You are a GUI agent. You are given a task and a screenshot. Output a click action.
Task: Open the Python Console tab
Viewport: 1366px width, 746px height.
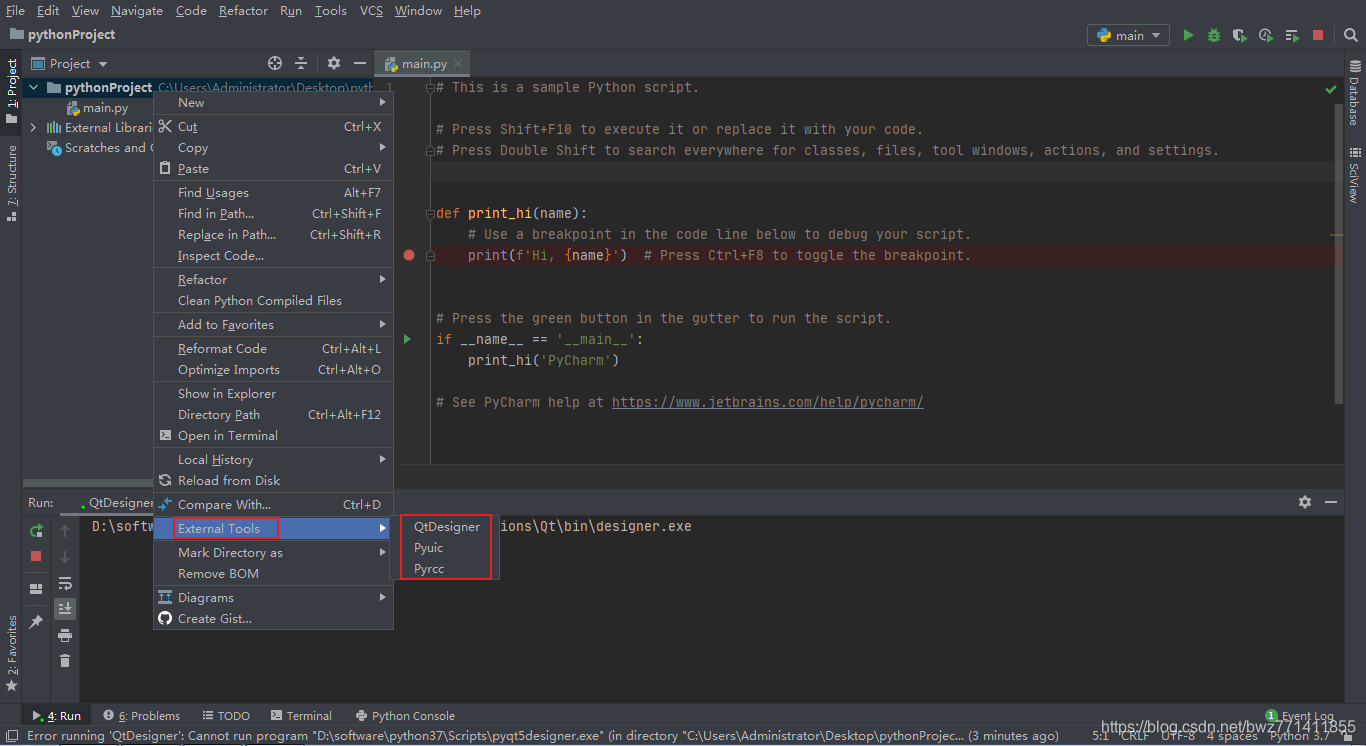pyautogui.click(x=404, y=716)
